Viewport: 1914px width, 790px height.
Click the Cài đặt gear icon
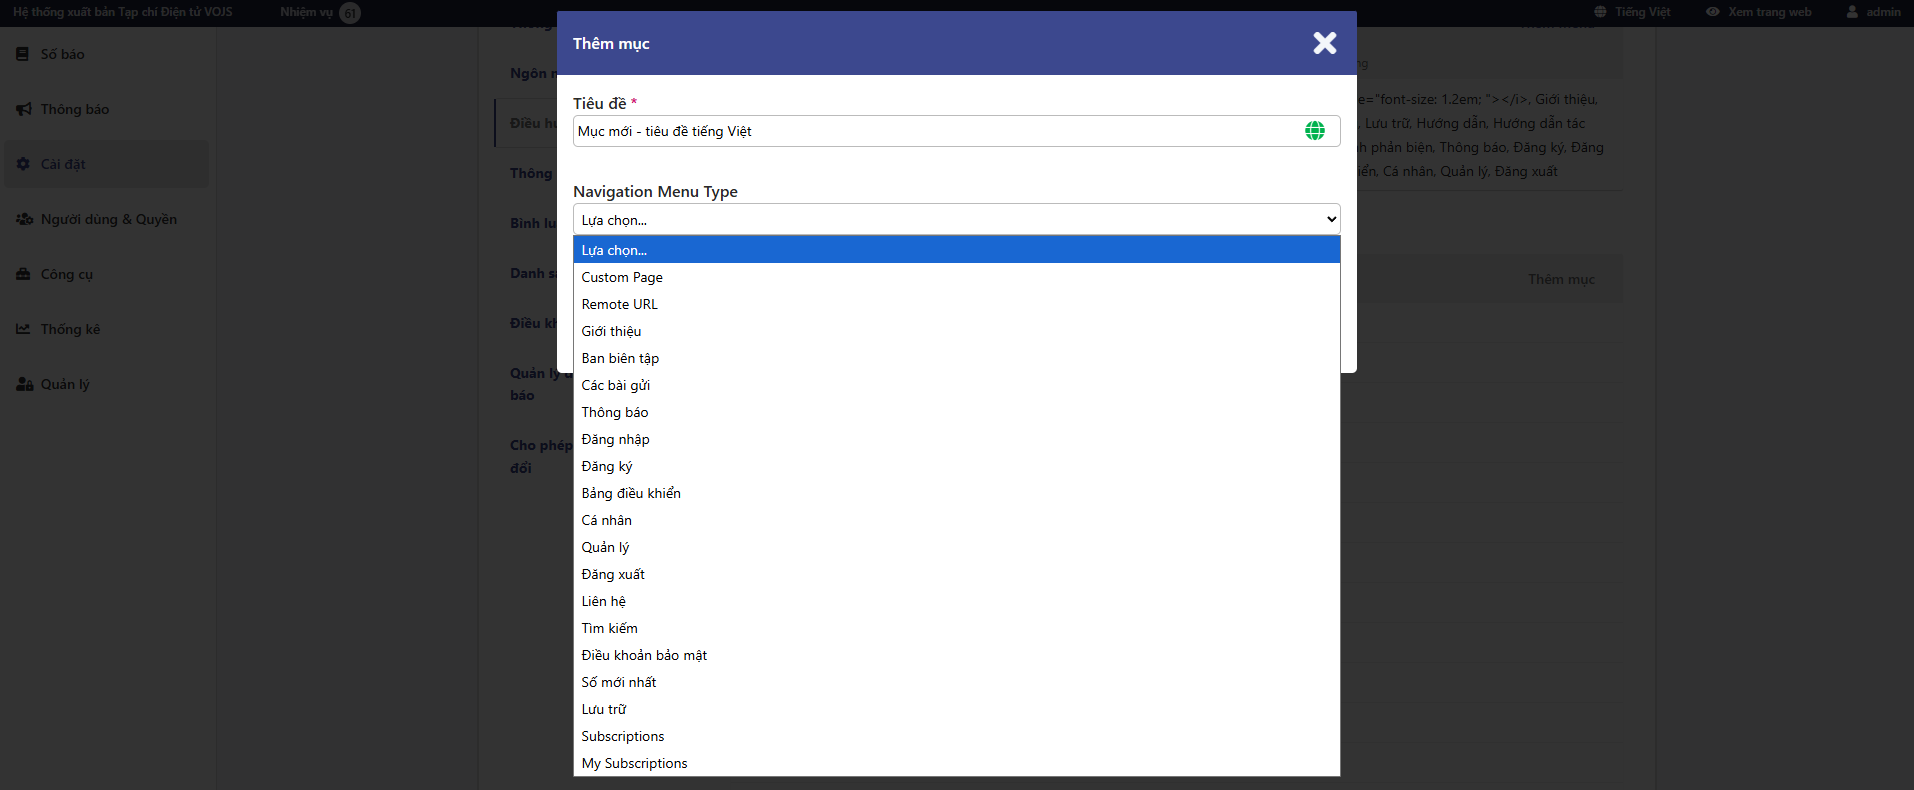click(x=23, y=164)
